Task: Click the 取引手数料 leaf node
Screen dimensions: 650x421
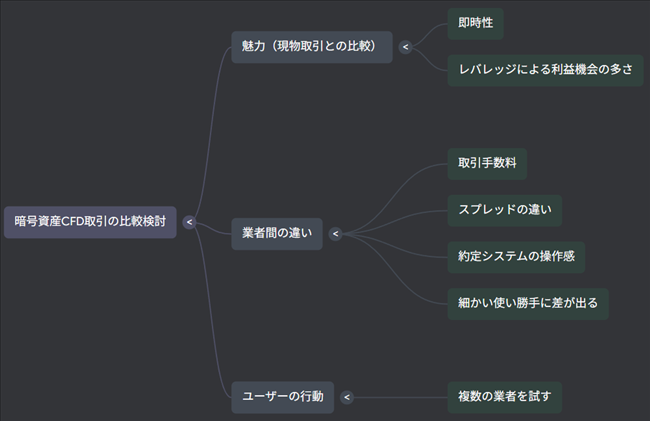Action: (x=487, y=163)
